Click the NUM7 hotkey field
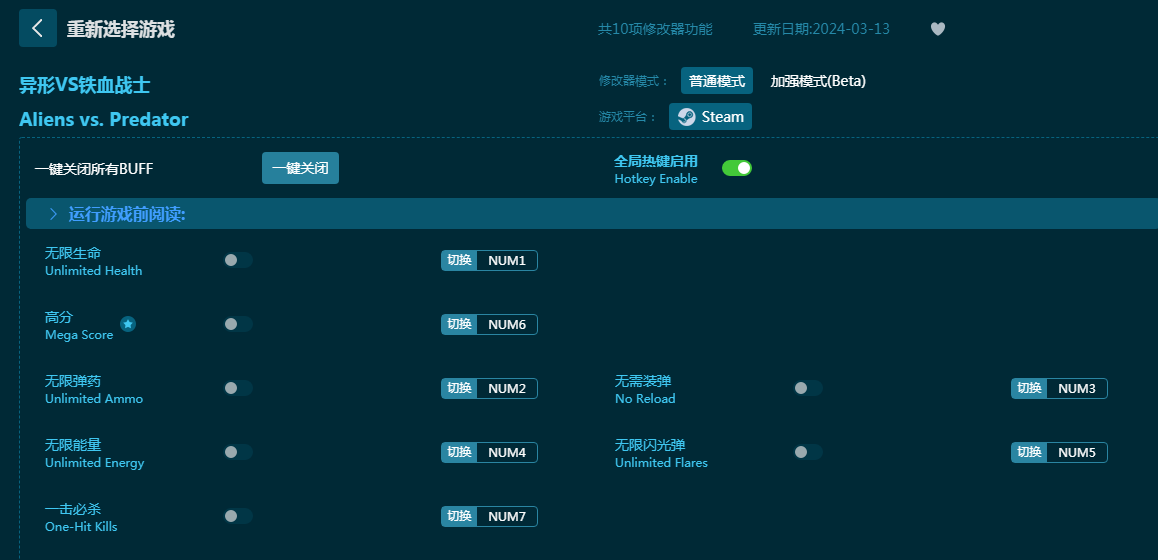The width and height of the screenshot is (1158, 560). [507, 516]
